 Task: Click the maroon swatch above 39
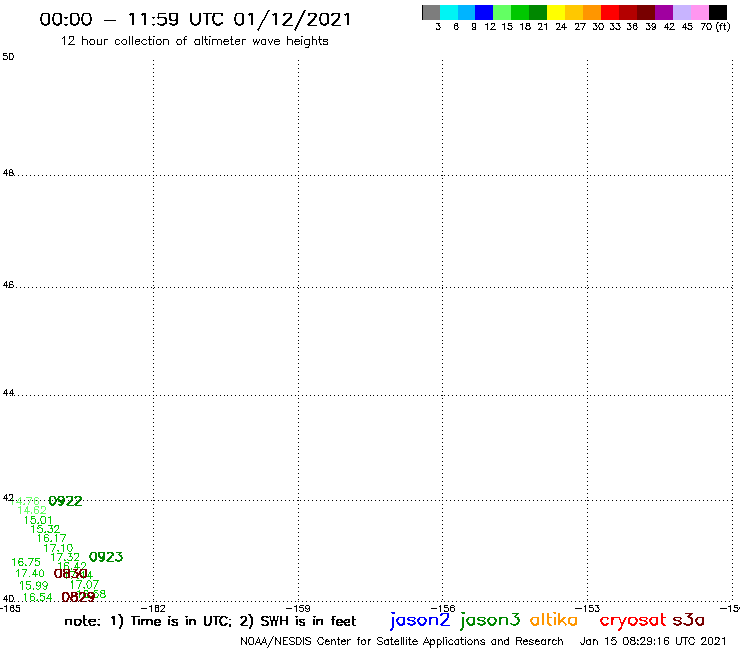(646, 13)
